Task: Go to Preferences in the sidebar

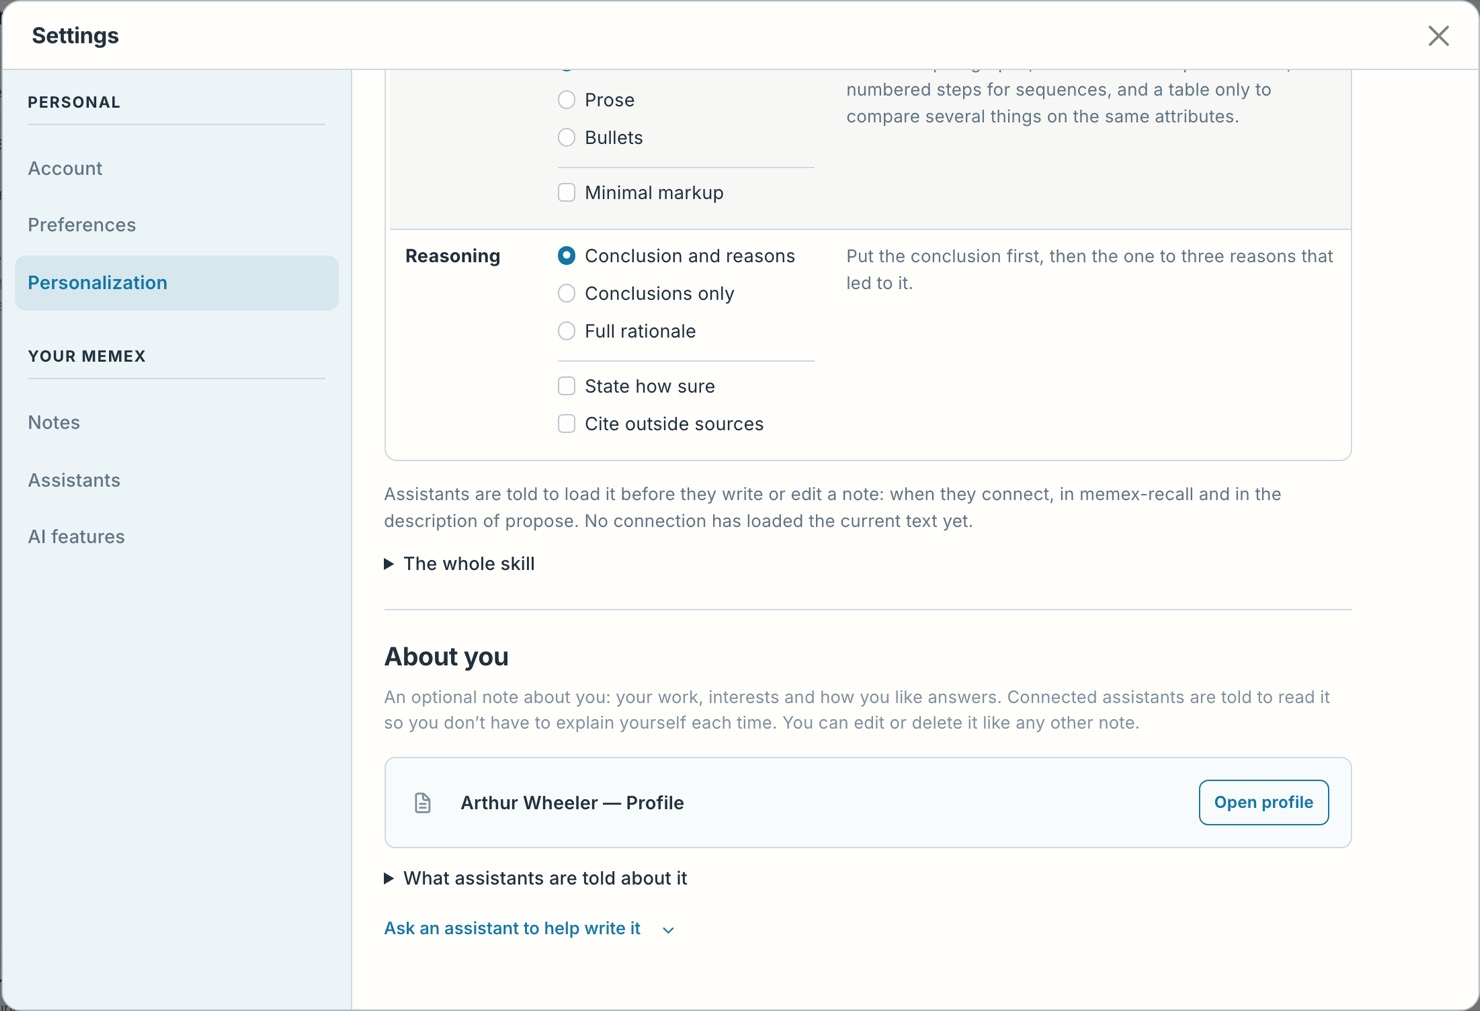Action: pos(176,225)
